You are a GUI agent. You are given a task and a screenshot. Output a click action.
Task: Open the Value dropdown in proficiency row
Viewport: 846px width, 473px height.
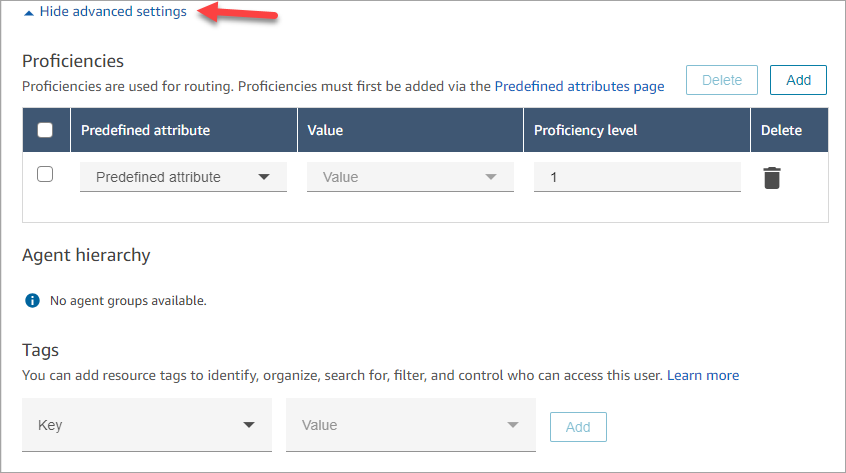click(x=410, y=177)
